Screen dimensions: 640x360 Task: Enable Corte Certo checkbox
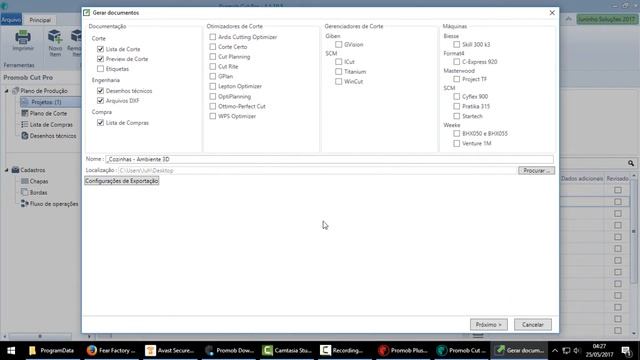(213, 47)
